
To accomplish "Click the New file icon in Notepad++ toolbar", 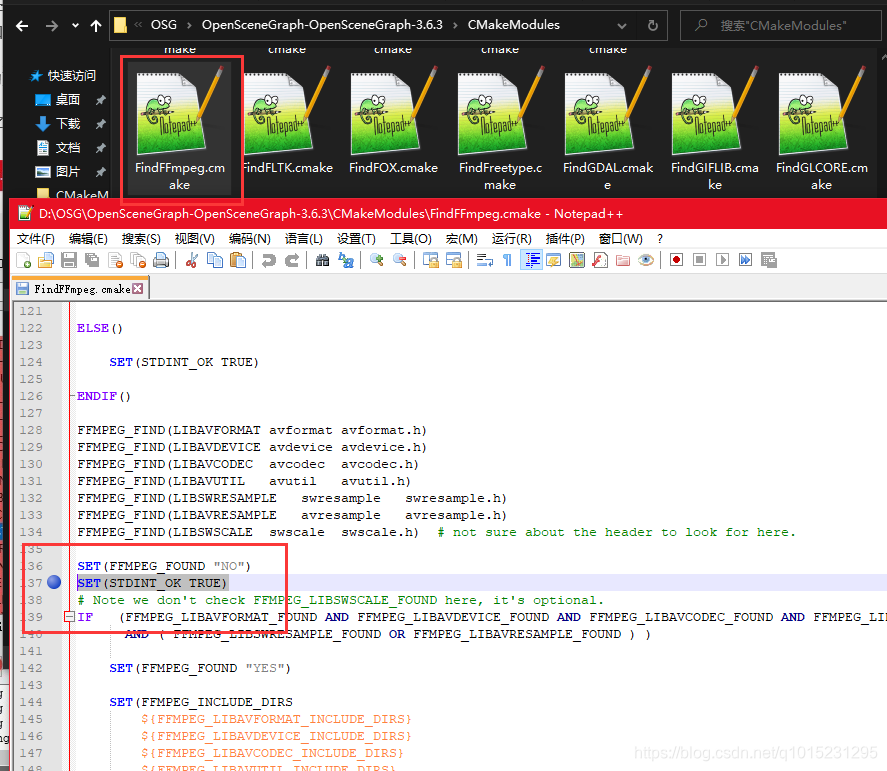I will coord(23,260).
